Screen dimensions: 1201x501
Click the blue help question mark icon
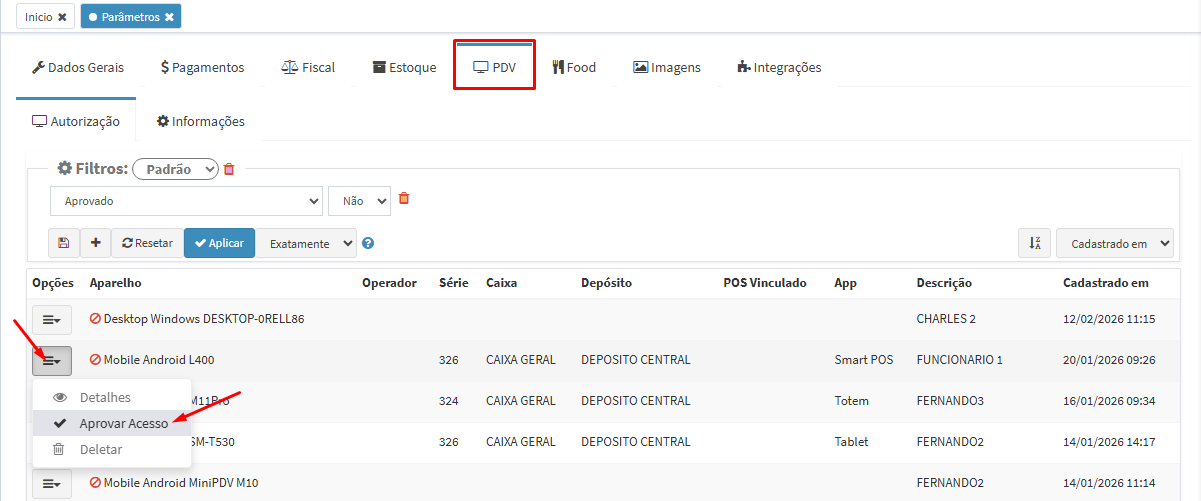click(368, 243)
